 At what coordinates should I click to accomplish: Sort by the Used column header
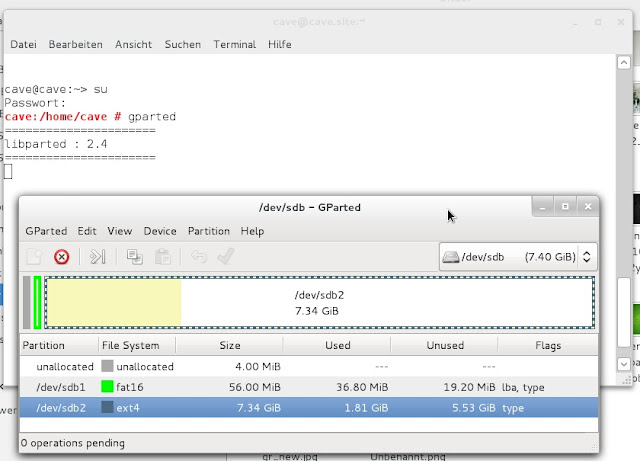click(337, 345)
